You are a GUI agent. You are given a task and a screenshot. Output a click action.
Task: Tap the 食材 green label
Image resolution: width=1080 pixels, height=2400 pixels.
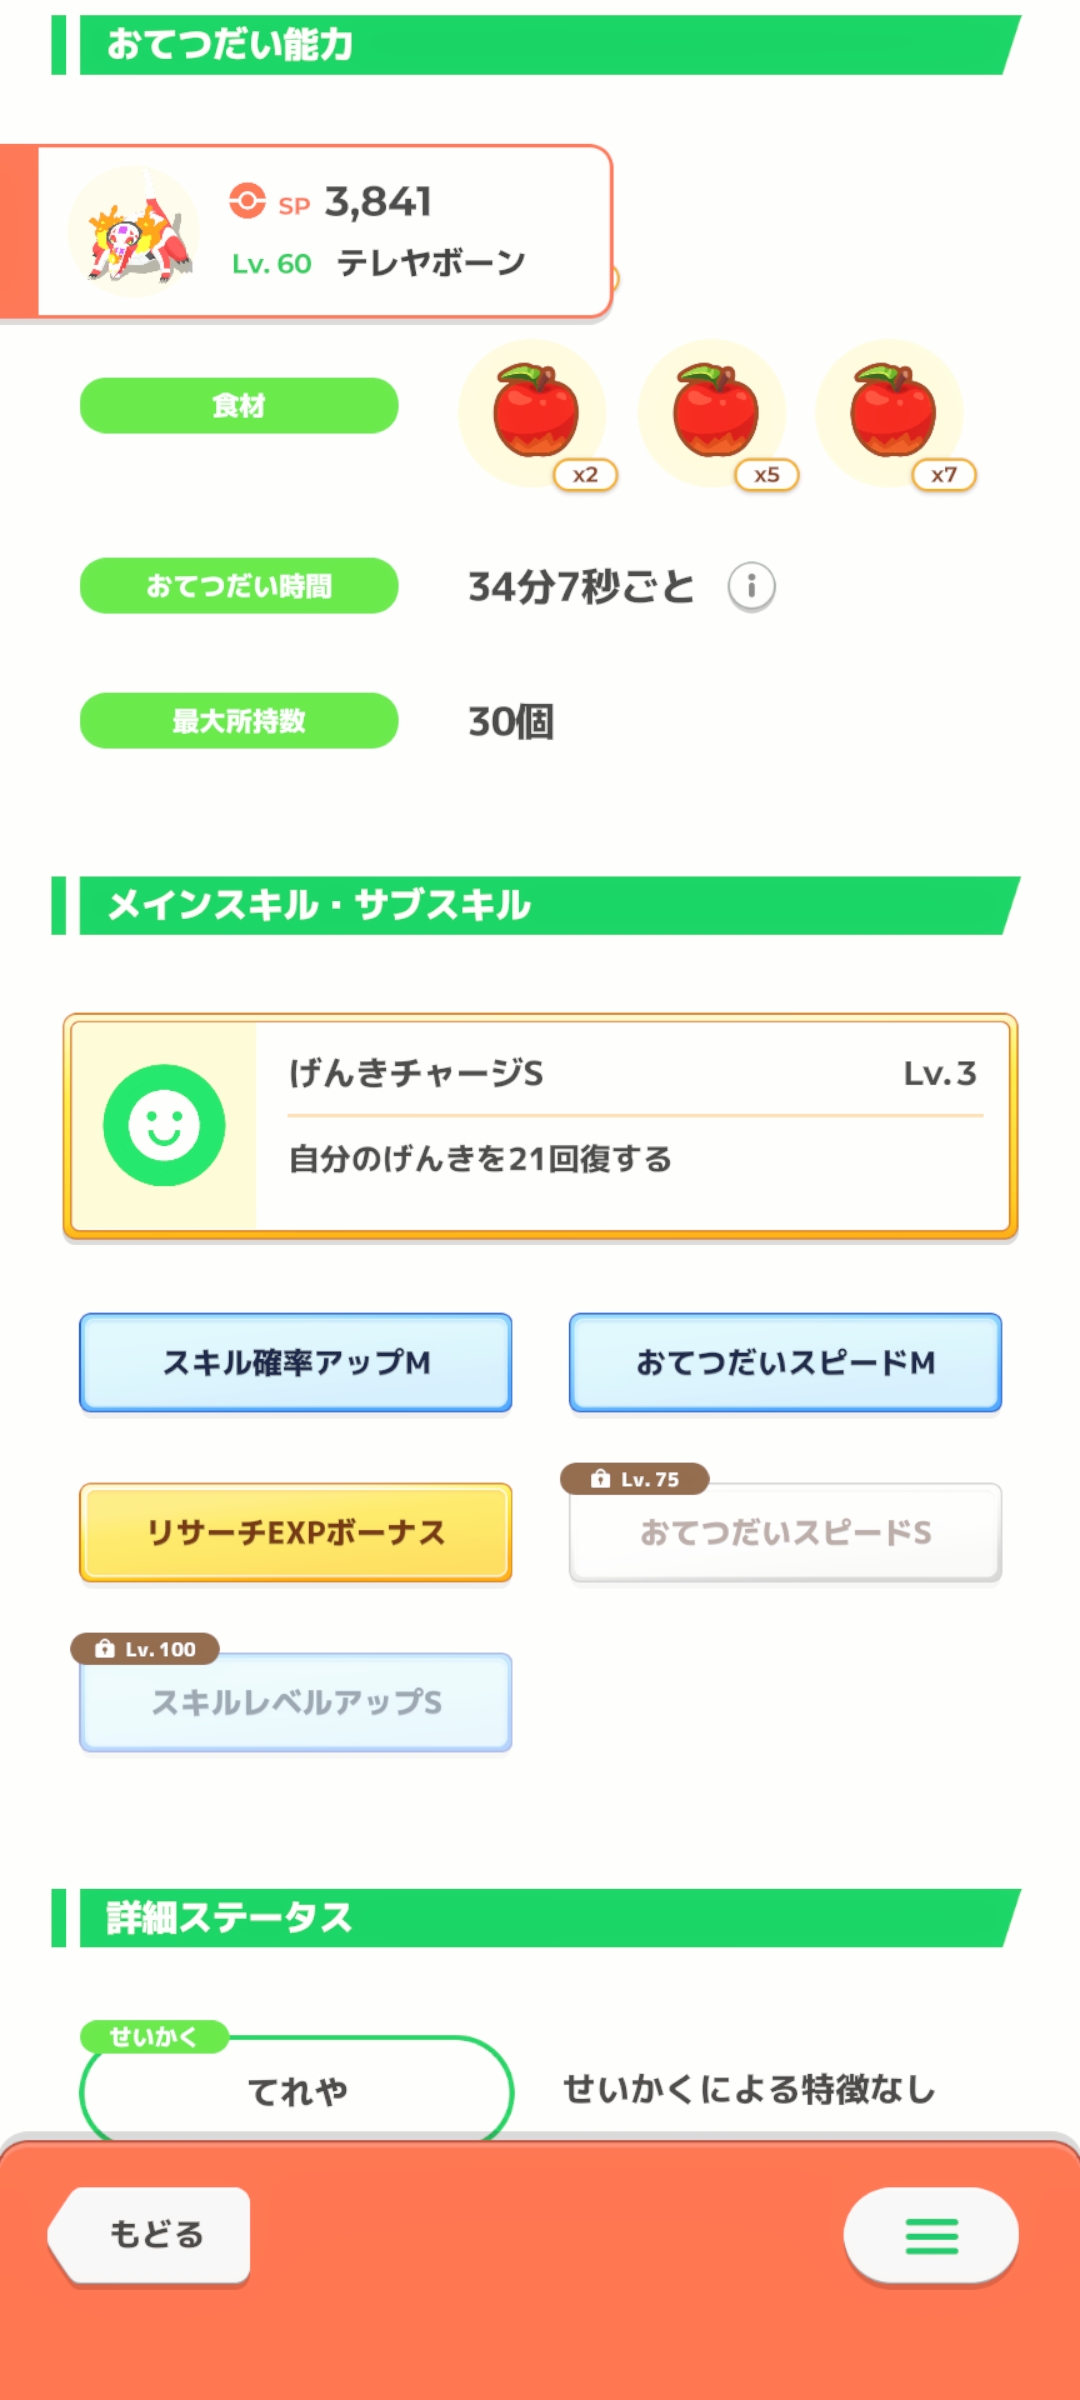point(239,406)
